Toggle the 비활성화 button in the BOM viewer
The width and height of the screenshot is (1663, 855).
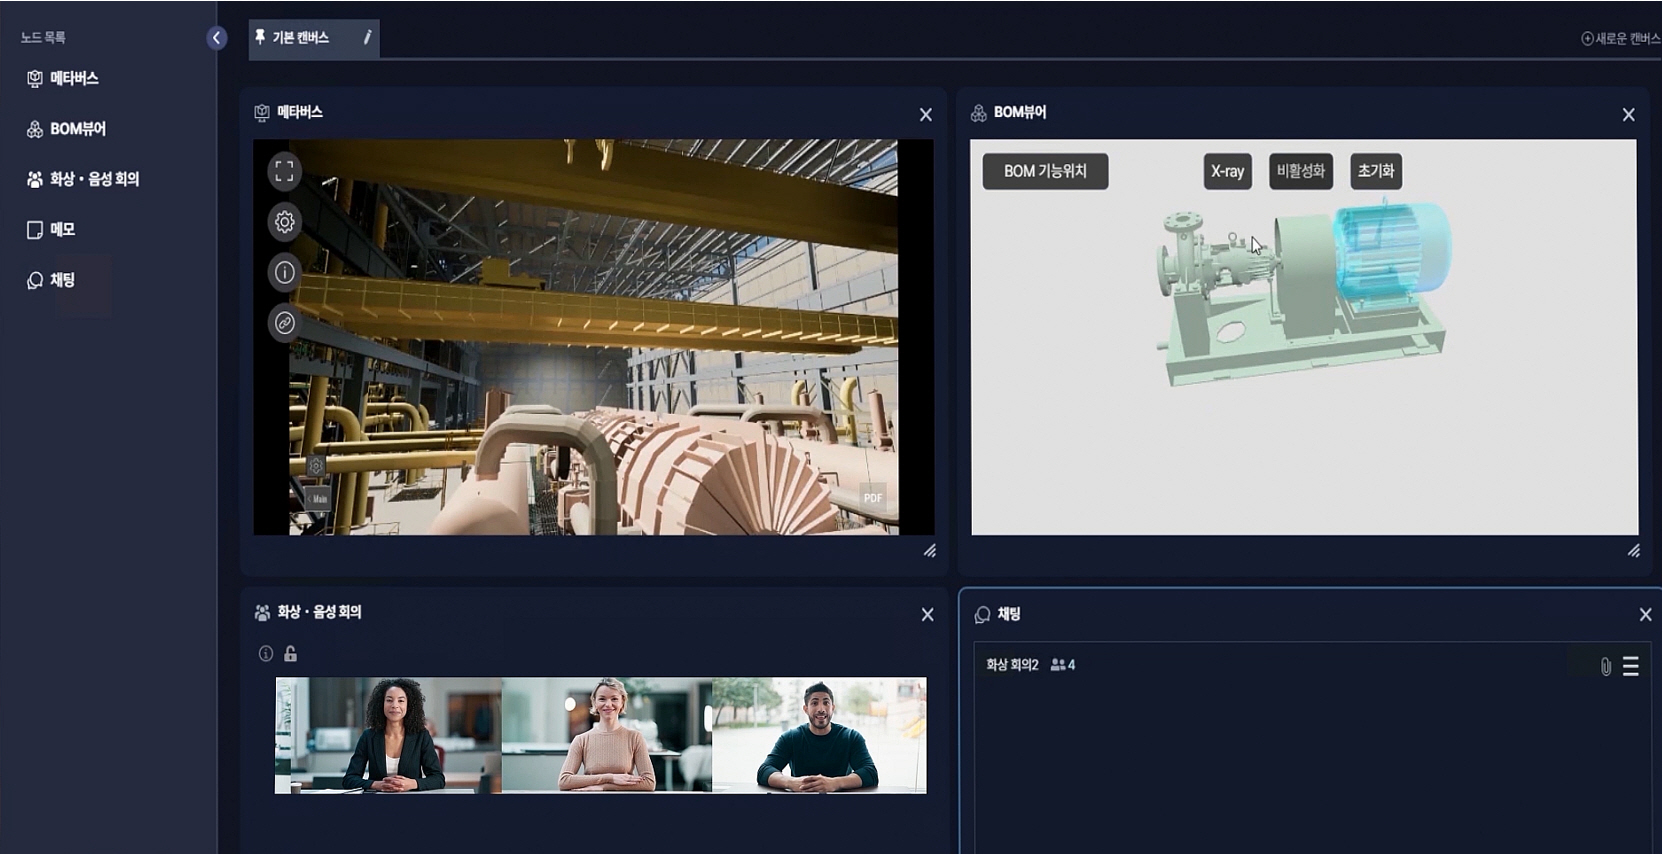click(1300, 171)
